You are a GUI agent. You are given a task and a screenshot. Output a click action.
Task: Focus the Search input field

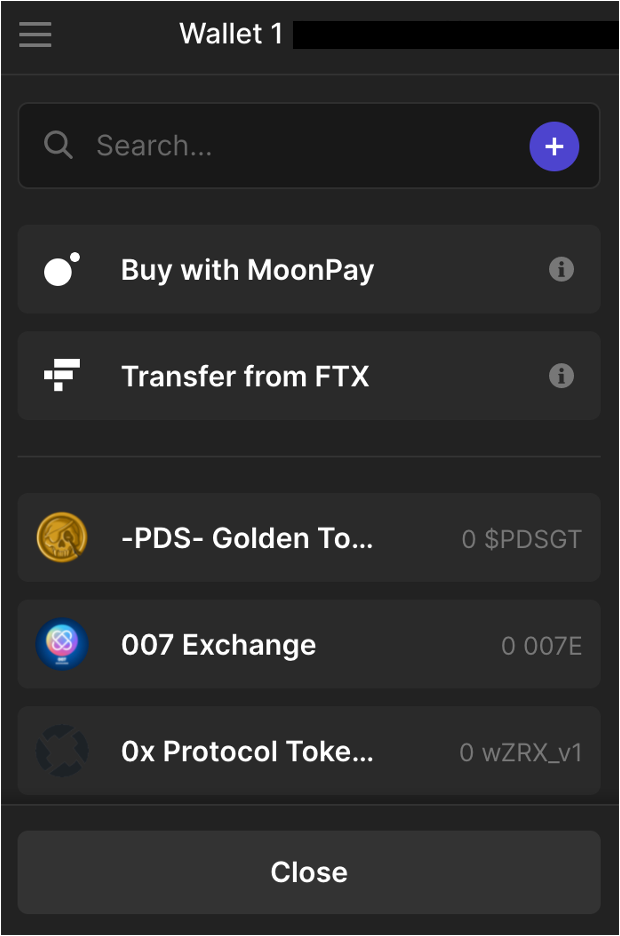(300, 146)
